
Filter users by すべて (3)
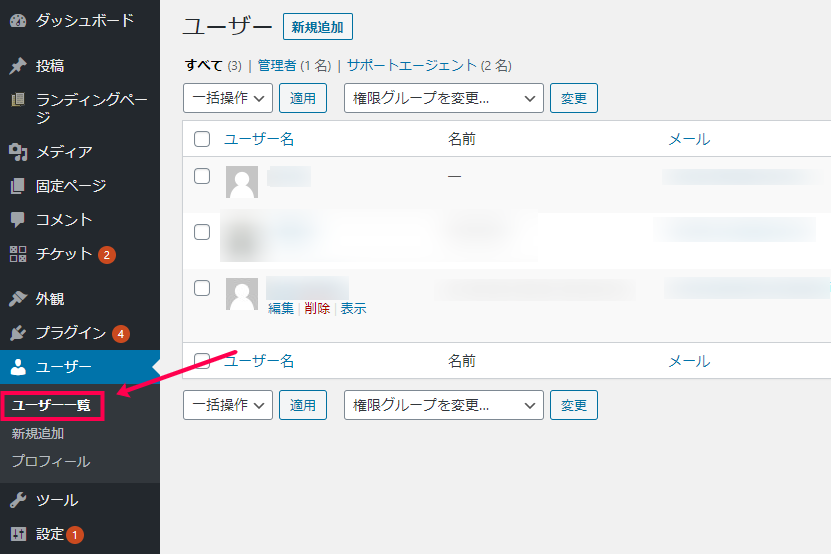[x=213, y=66]
